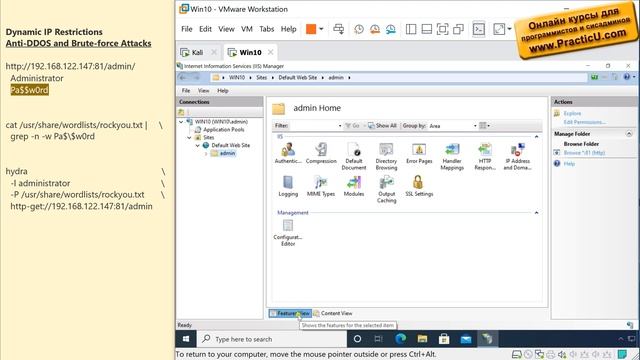Click the IIS Manager back arrow
Screen dimensions: 640x360
coord(183,77)
